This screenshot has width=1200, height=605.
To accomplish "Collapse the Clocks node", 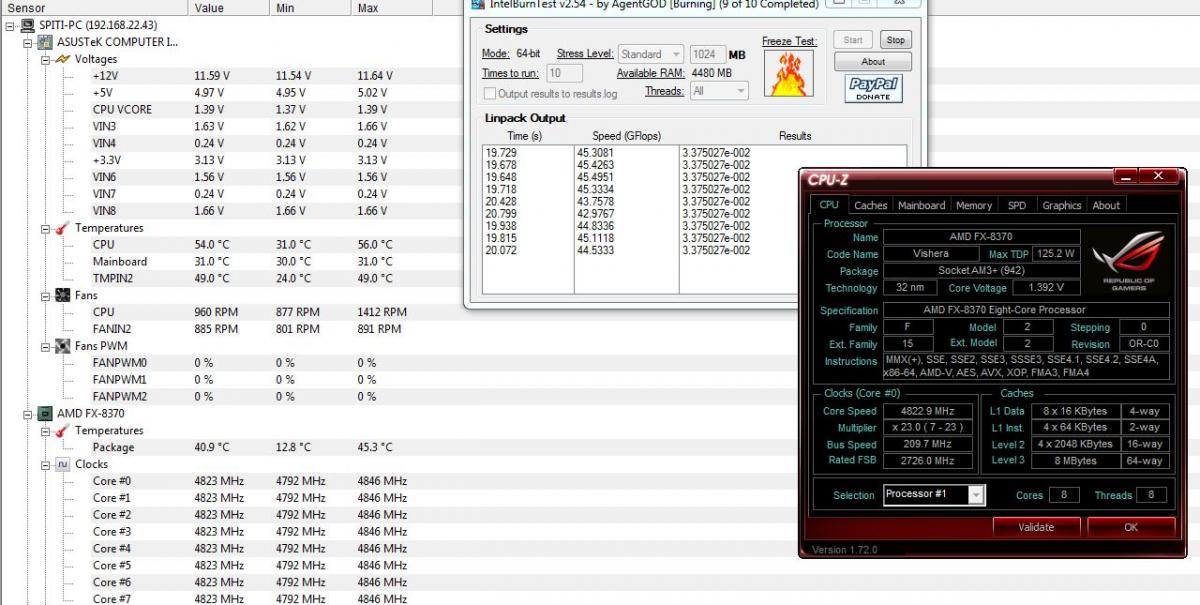I will (45, 464).
